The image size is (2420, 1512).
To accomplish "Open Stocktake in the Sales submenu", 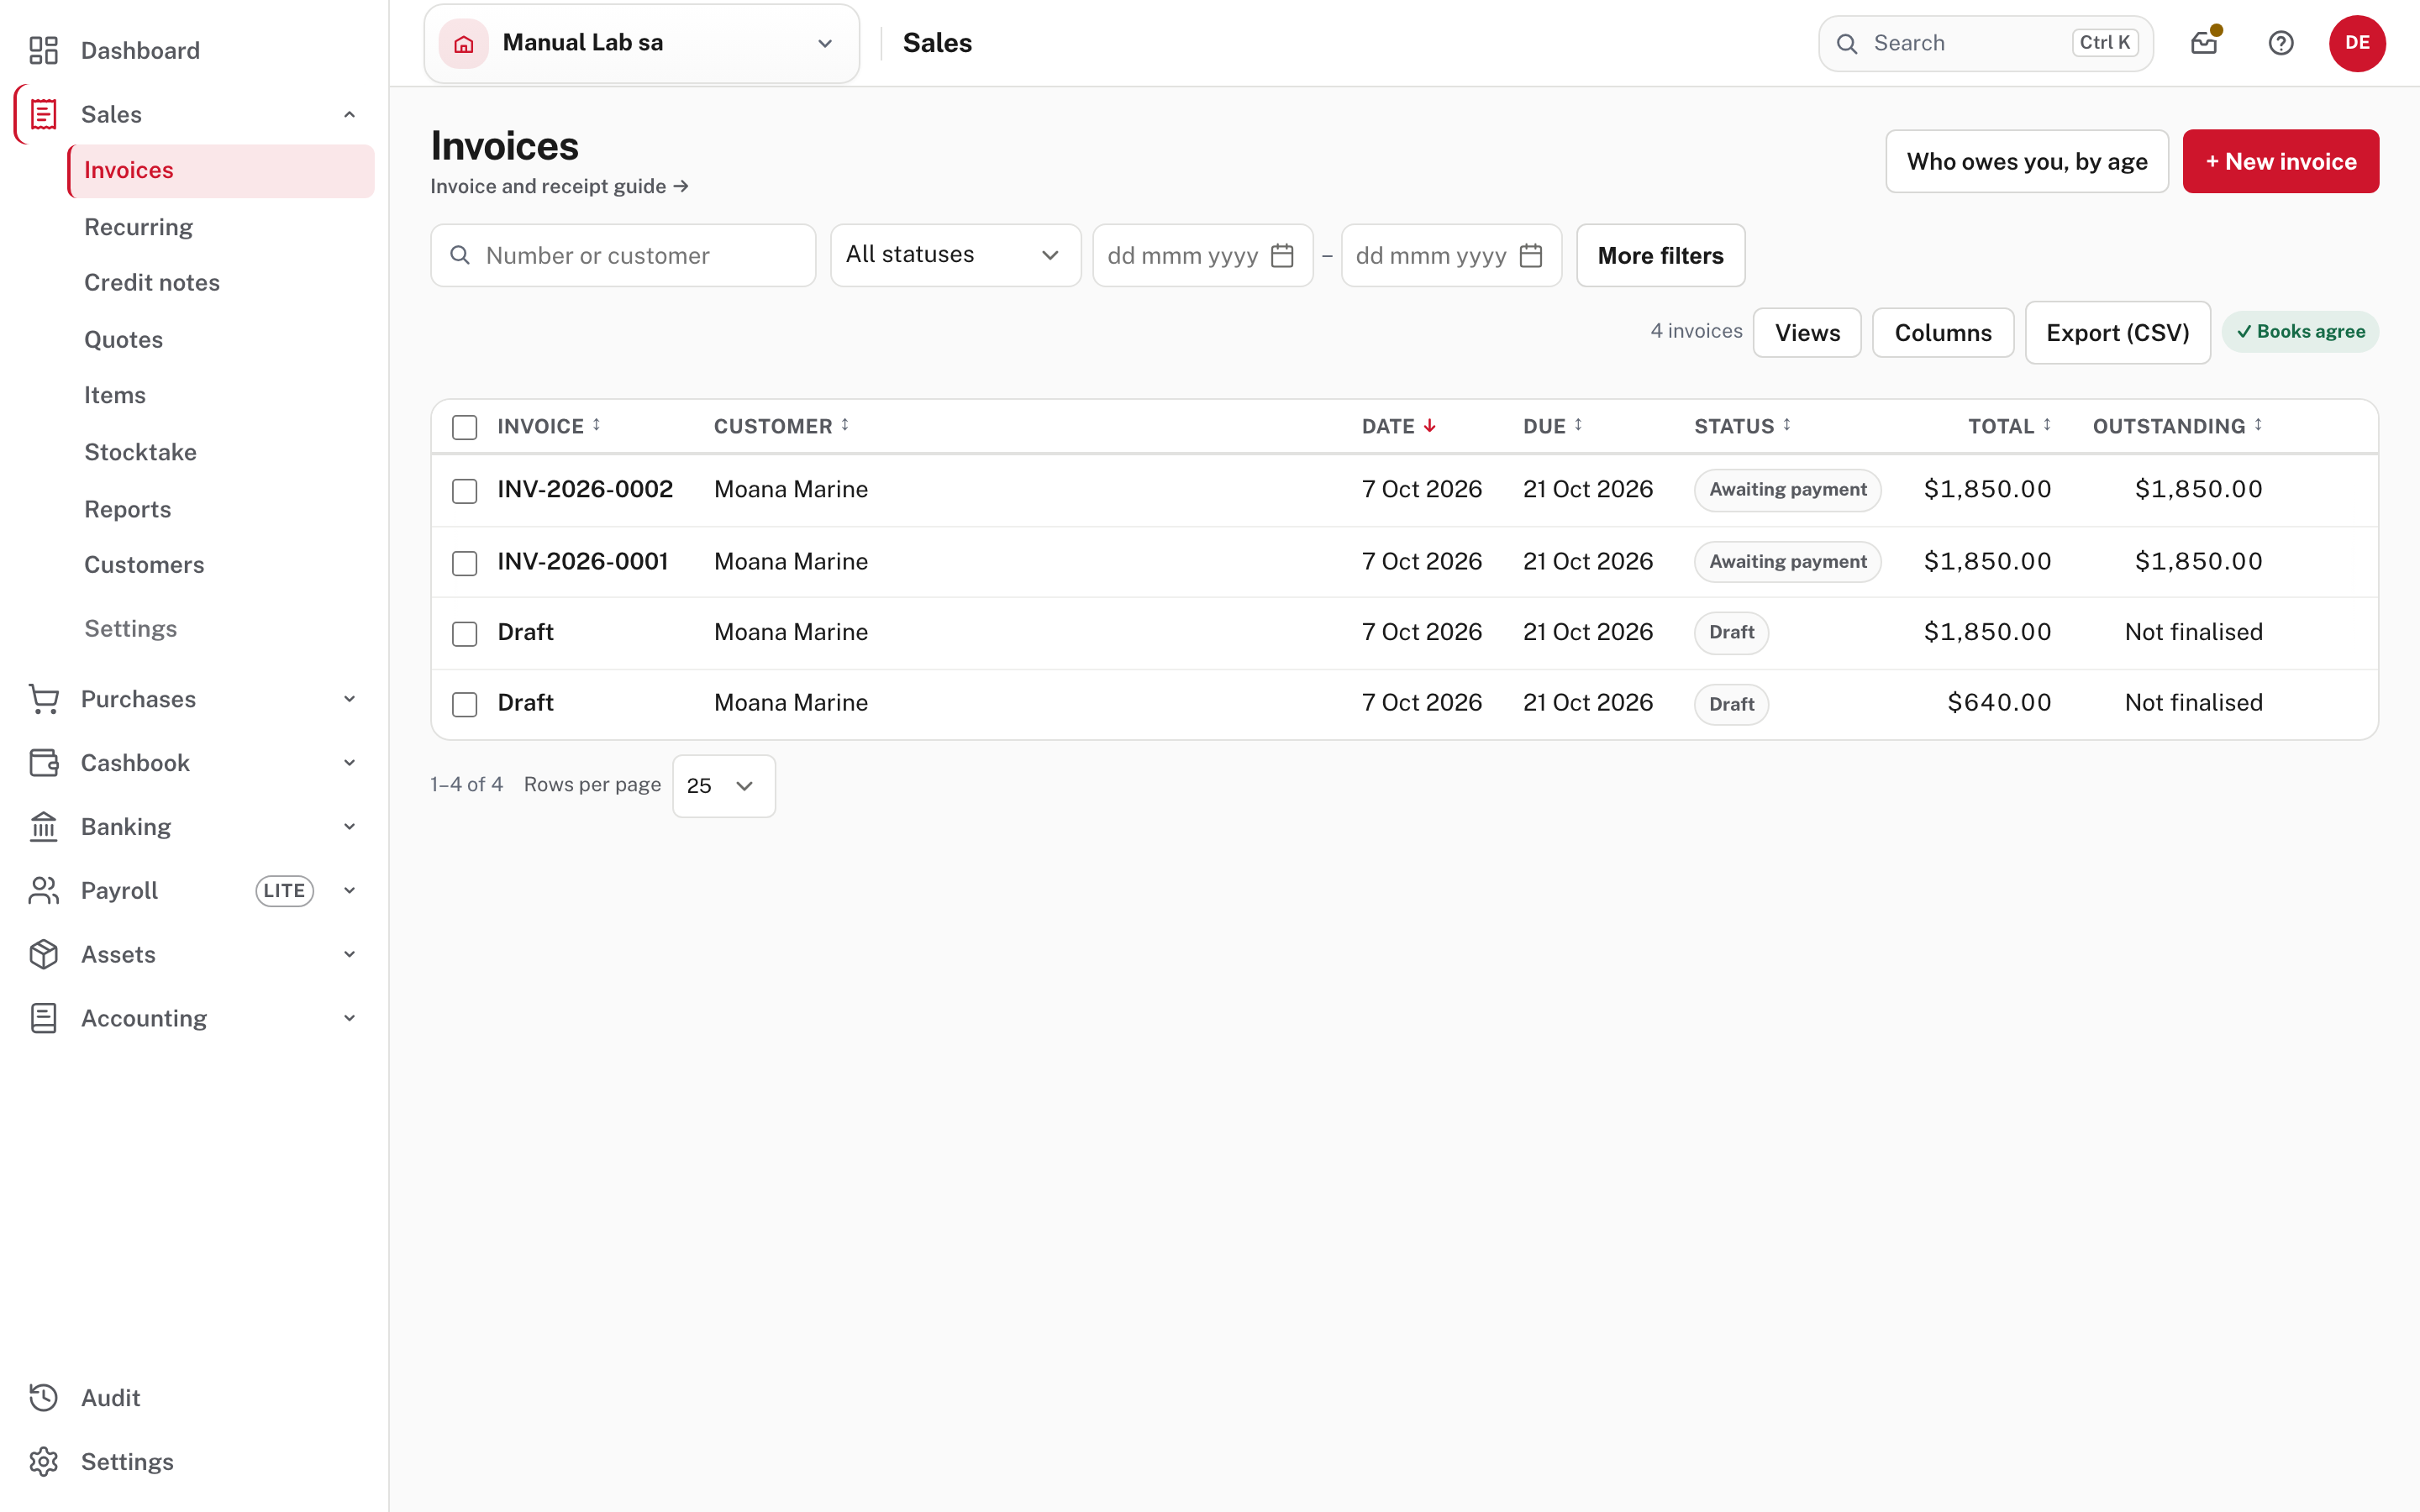I will coord(140,452).
